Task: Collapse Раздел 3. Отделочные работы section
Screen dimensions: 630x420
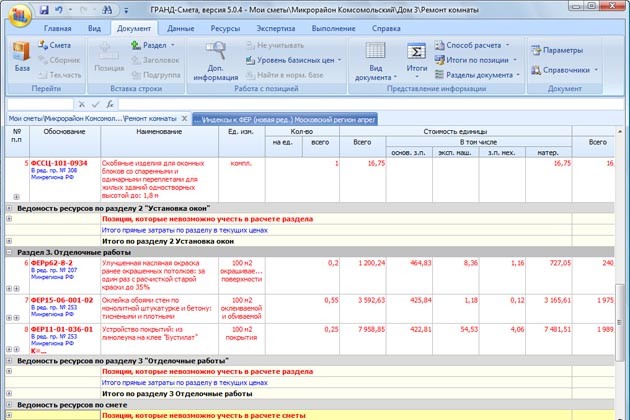Action: pos(9,252)
